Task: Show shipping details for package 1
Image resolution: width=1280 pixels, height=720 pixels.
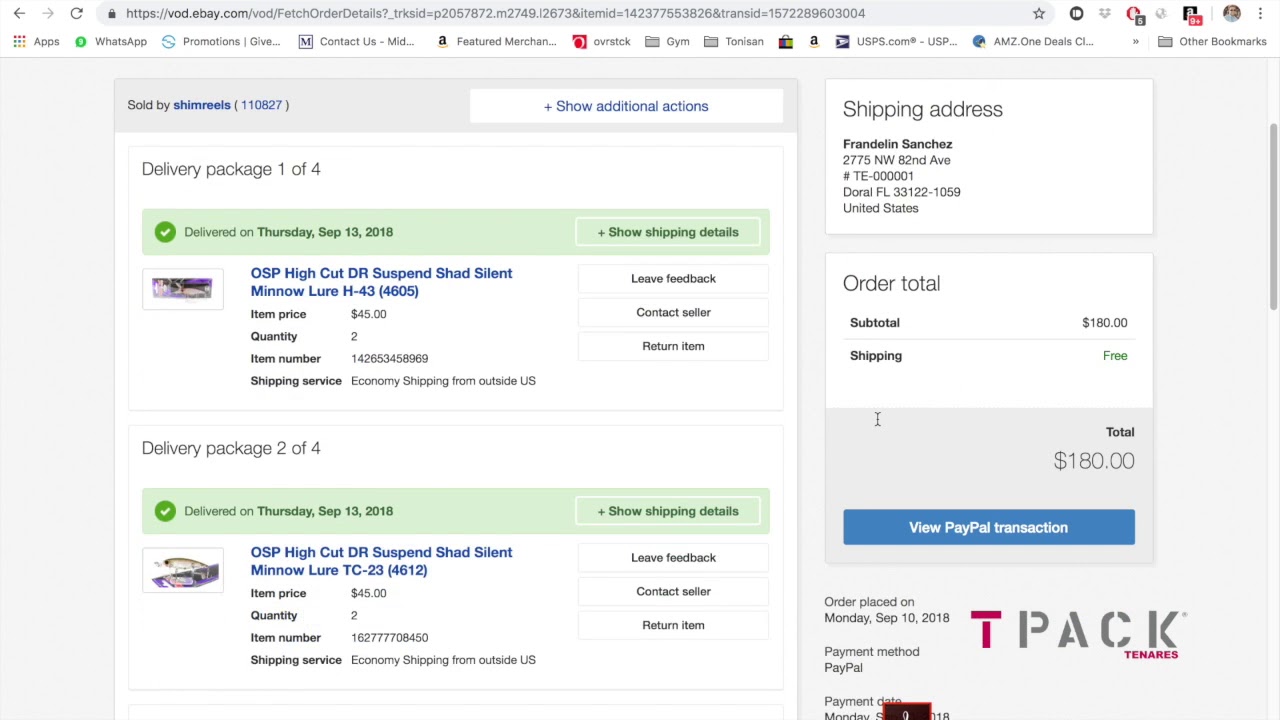Action: tap(667, 232)
